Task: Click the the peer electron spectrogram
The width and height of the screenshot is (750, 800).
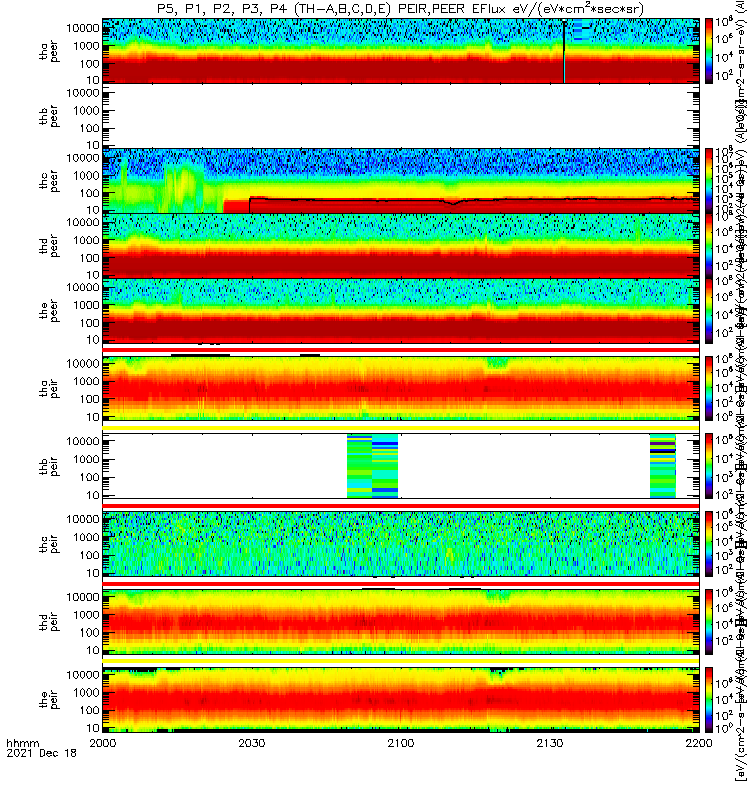Action: click(x=401, y=310)
